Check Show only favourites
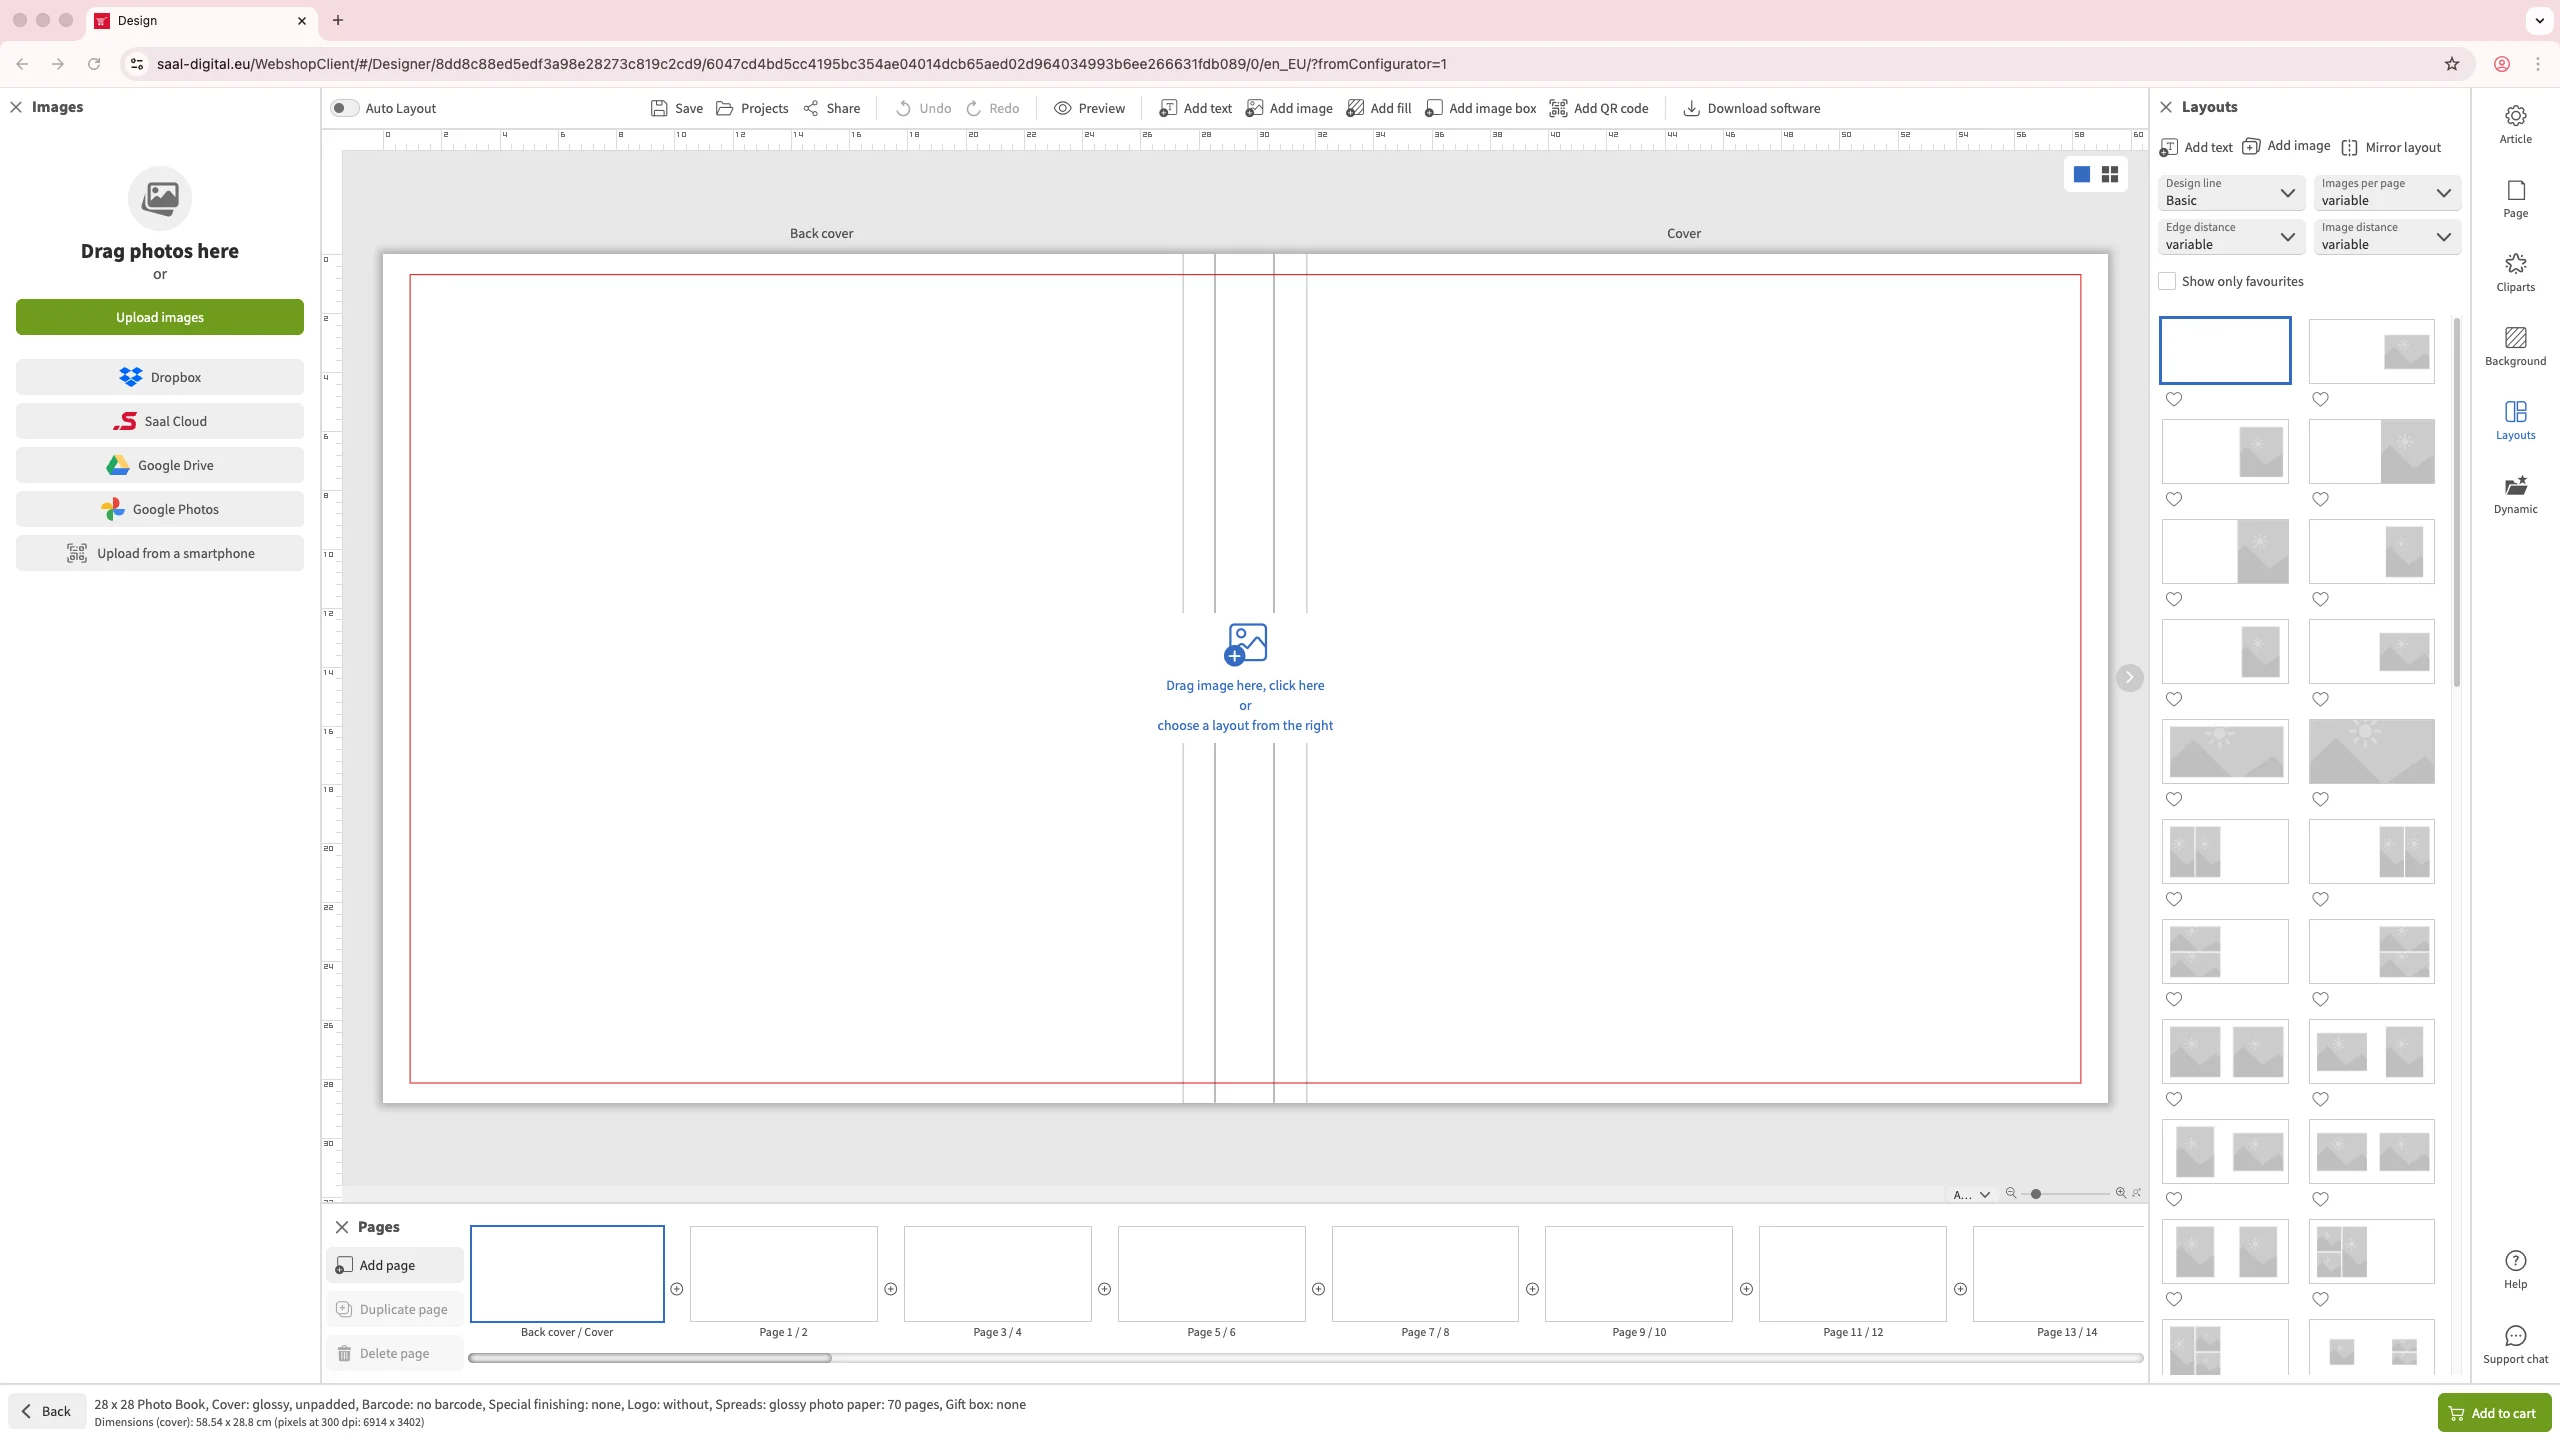The height and width of the screenshot is (1440, 2560). click(2167, 281)
